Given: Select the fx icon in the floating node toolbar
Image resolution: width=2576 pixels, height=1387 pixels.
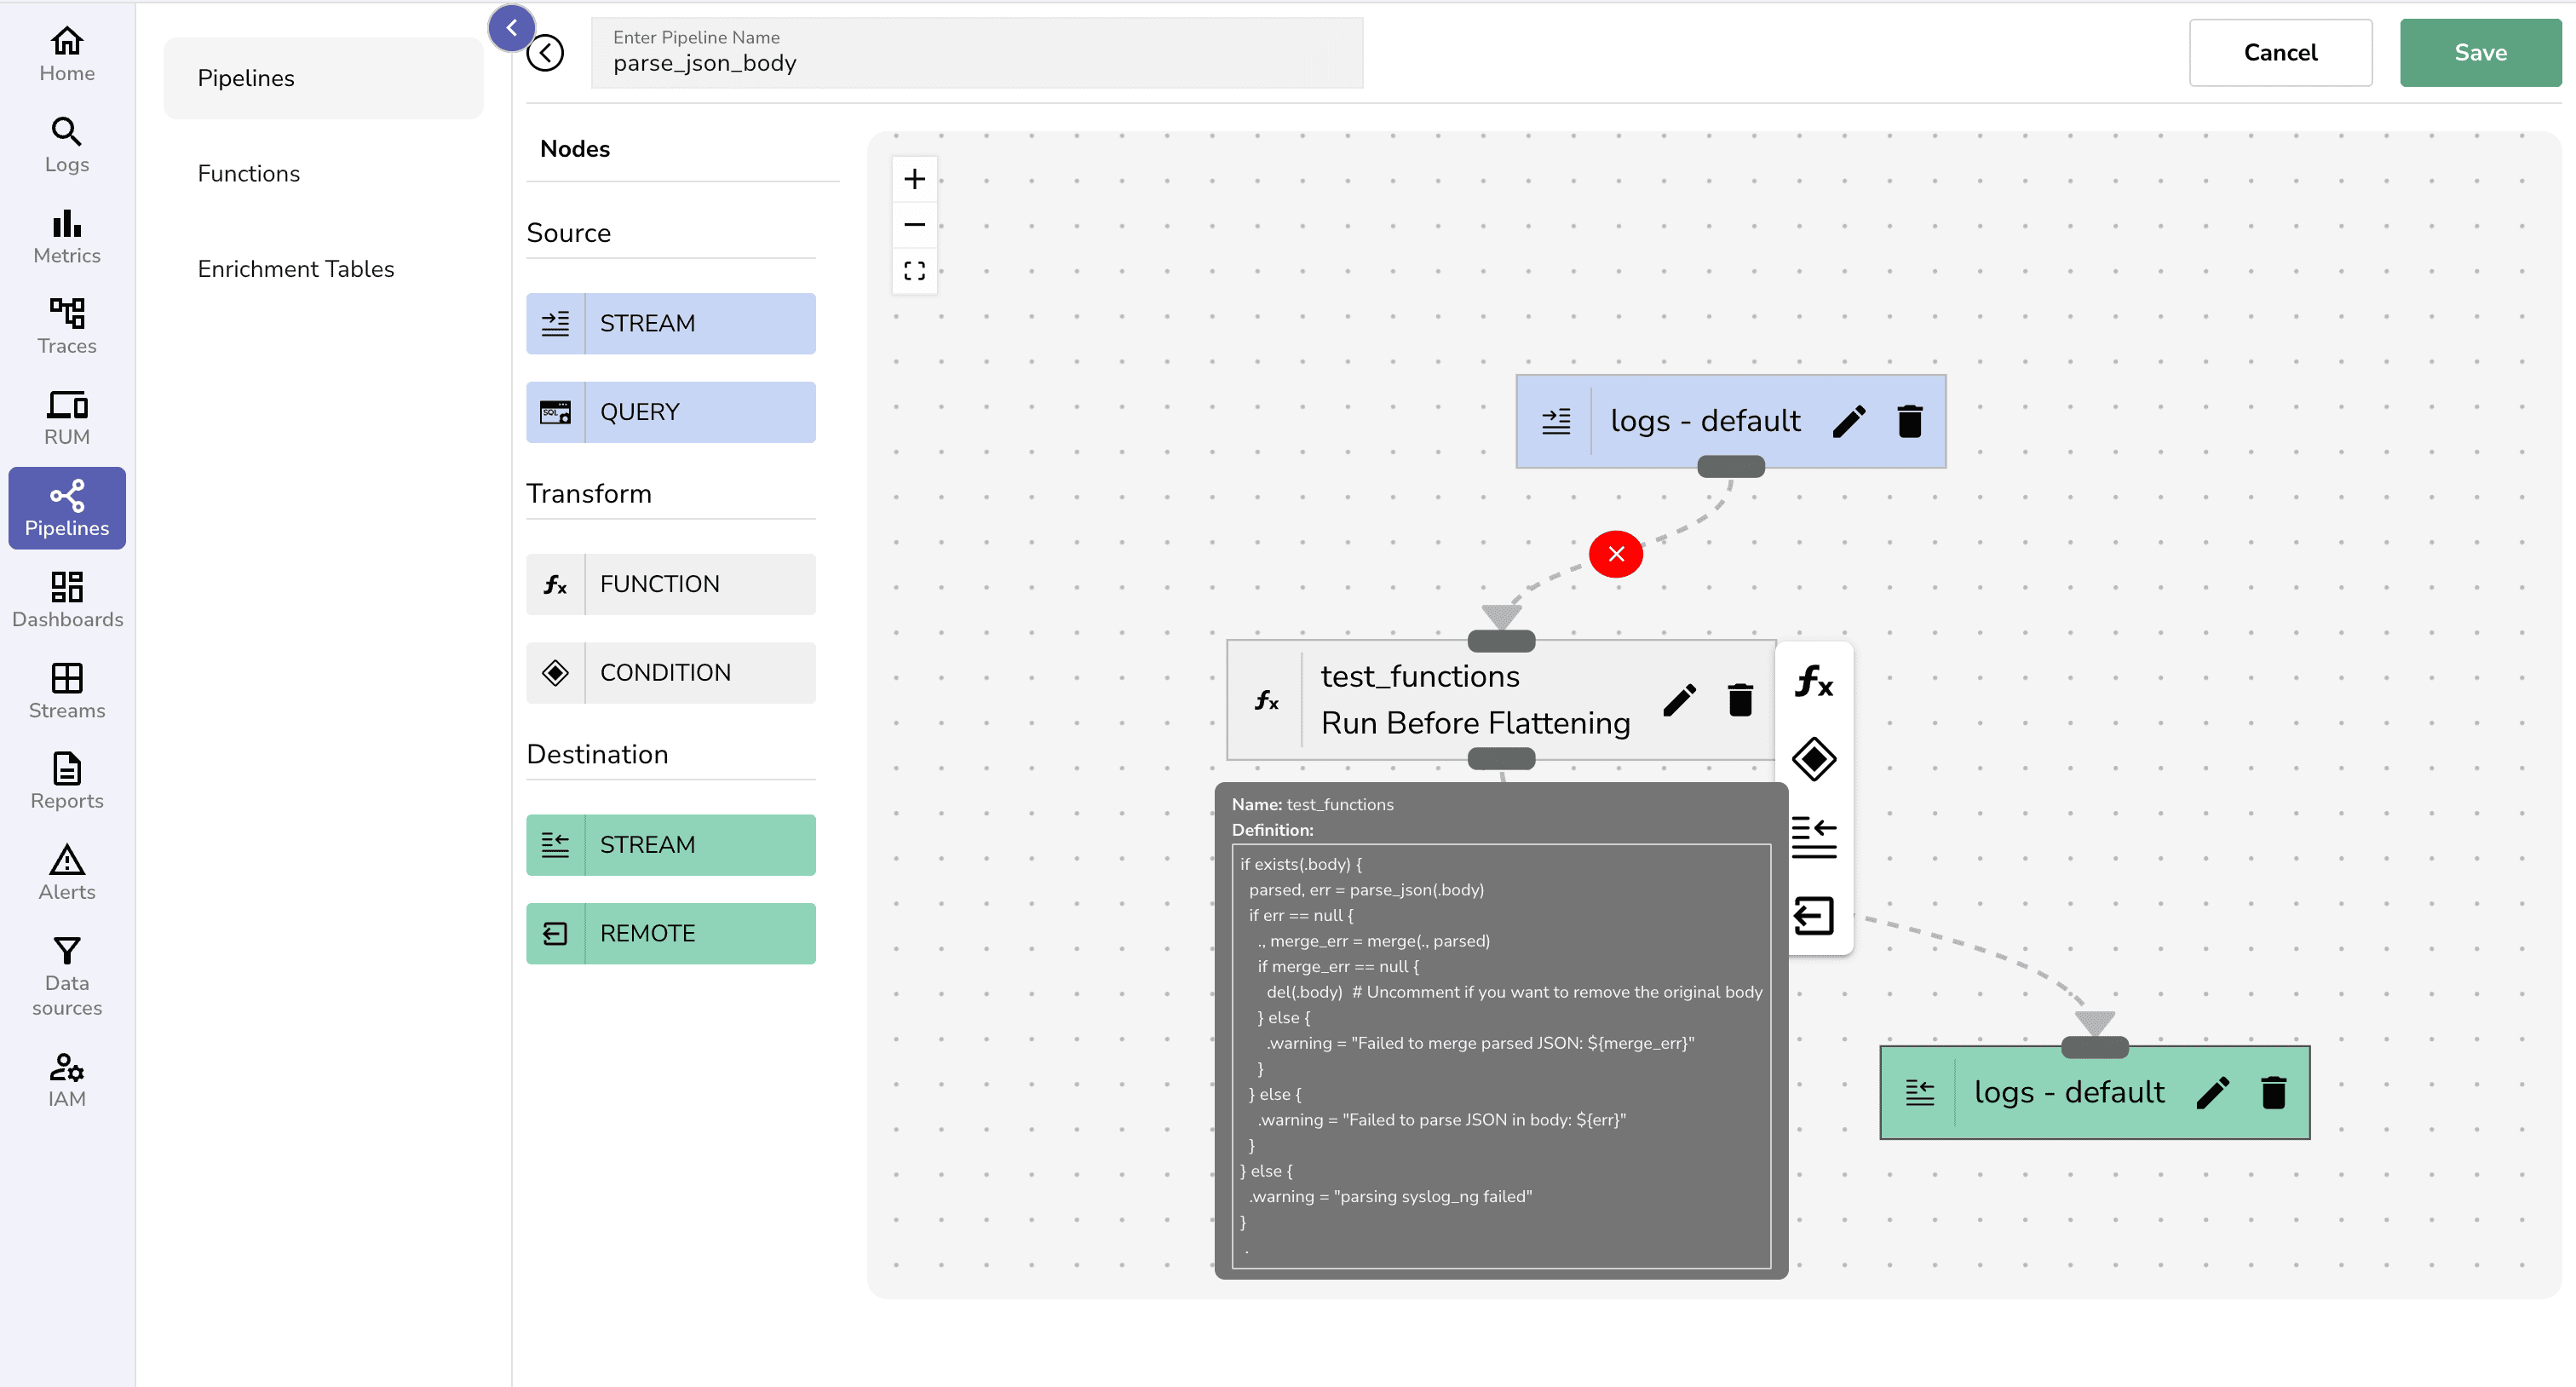Looking at the screenshot, I should click(1815, 684).
